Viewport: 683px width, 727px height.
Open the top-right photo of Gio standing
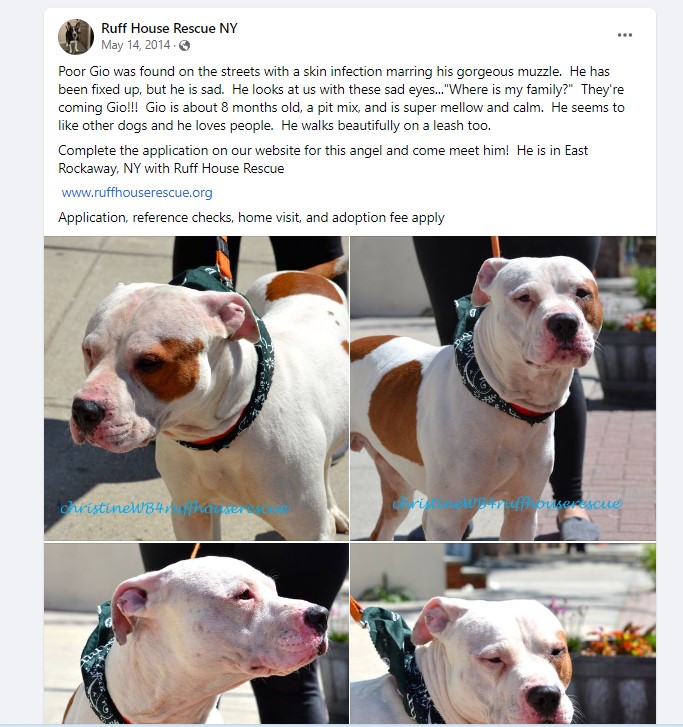click(x=503, y=388)
